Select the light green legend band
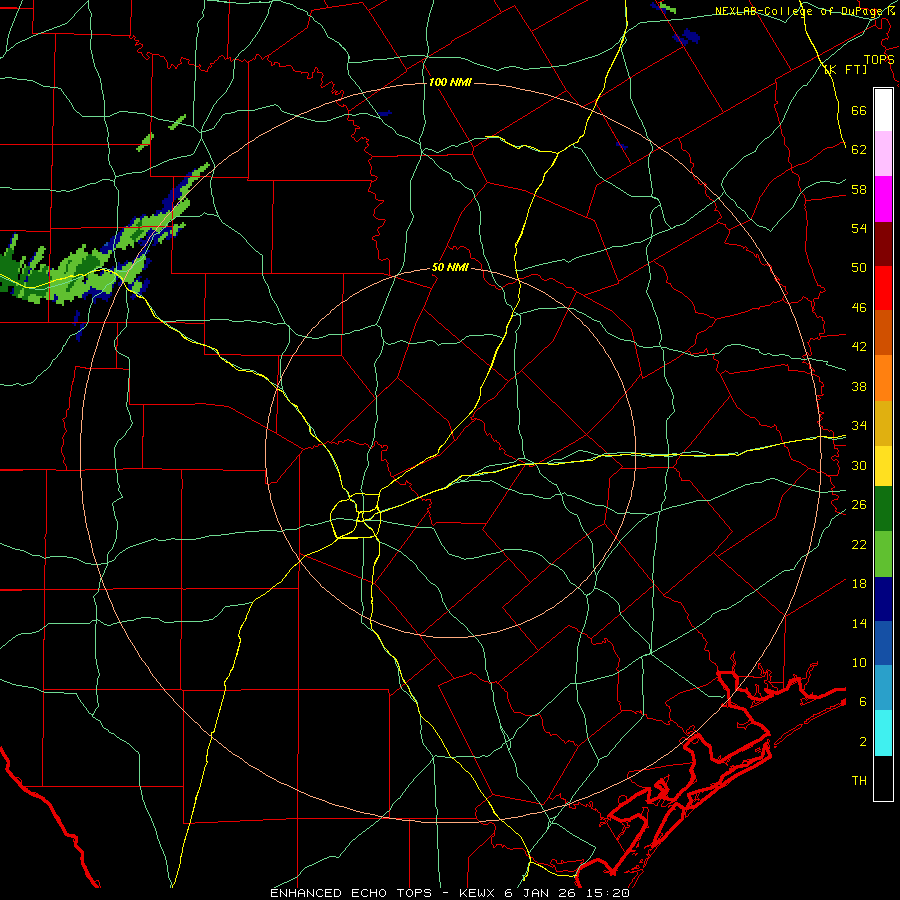This screenshot has width=900, height=900. tap(883, 554)
